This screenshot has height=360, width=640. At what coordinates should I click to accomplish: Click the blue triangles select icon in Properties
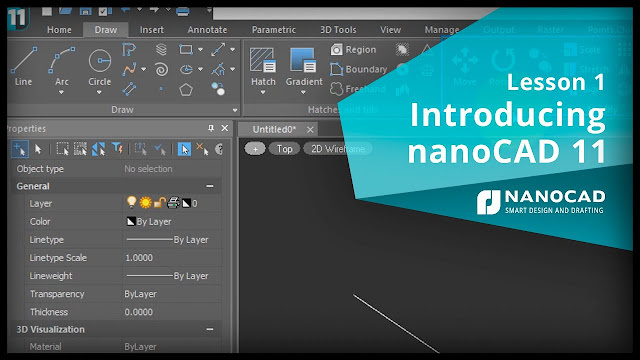pos(98,149)
